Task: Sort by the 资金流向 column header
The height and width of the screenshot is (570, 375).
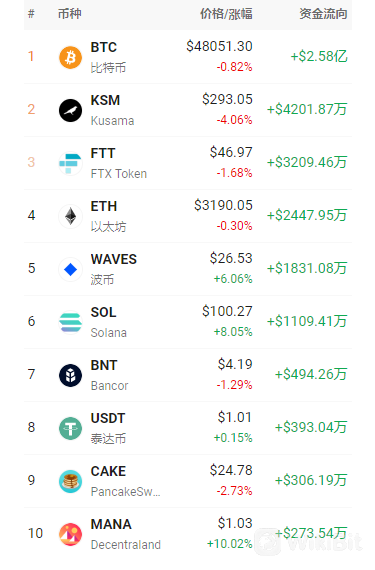Action: [x=323, y=14]
